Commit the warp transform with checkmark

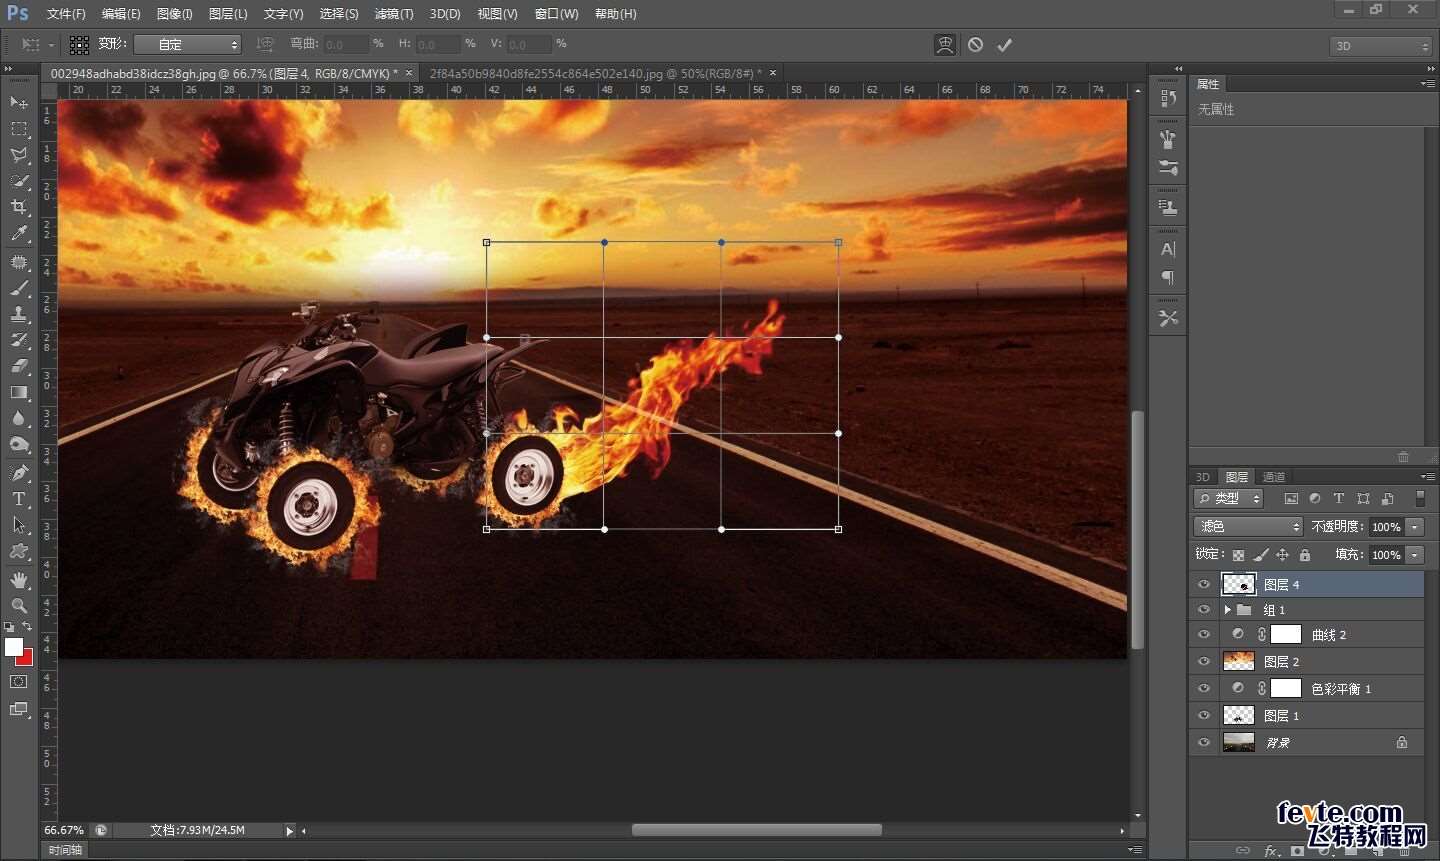pos(1005,45)
